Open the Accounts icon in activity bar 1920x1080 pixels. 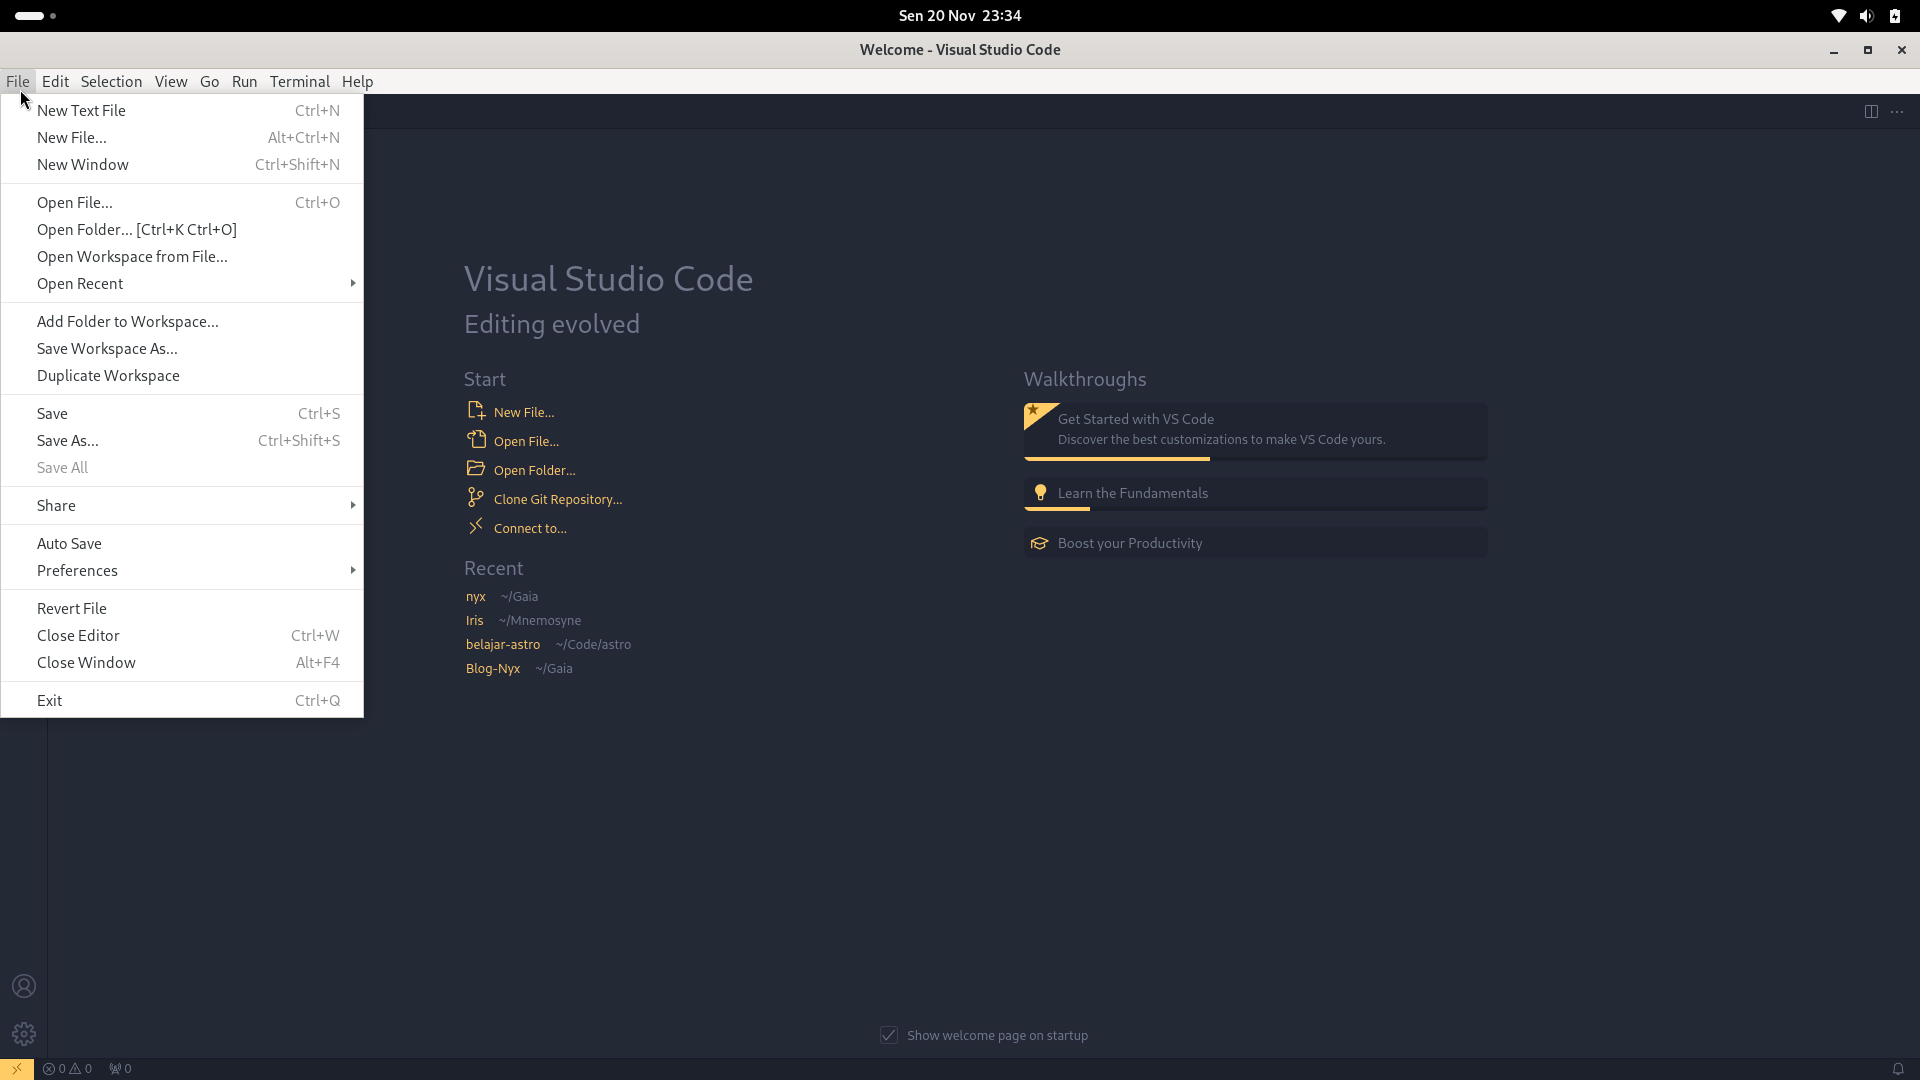click(24, 986)
